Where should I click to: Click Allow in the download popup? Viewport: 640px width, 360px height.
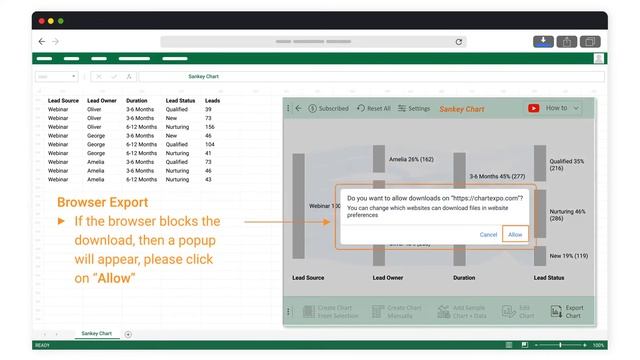click(515, 234)
